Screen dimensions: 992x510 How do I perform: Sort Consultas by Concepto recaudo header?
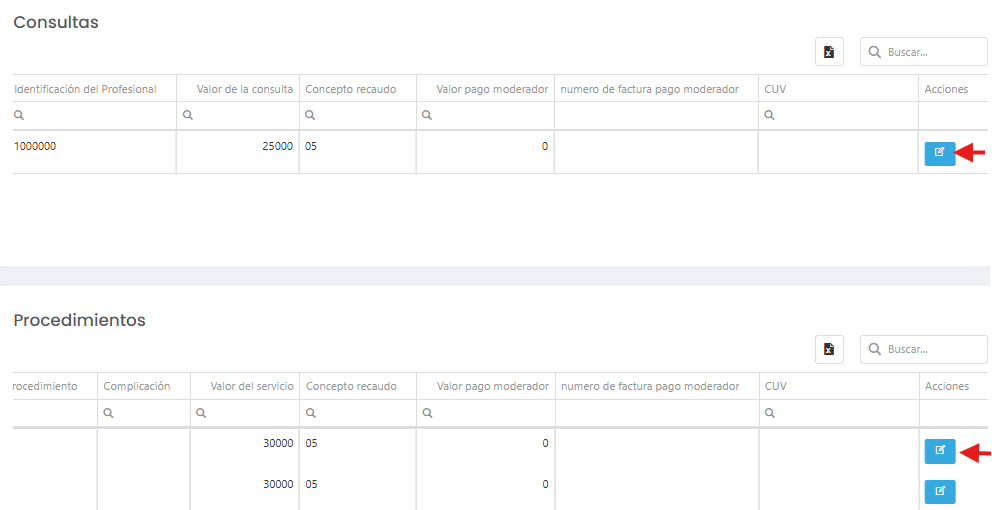coord(351,89)
